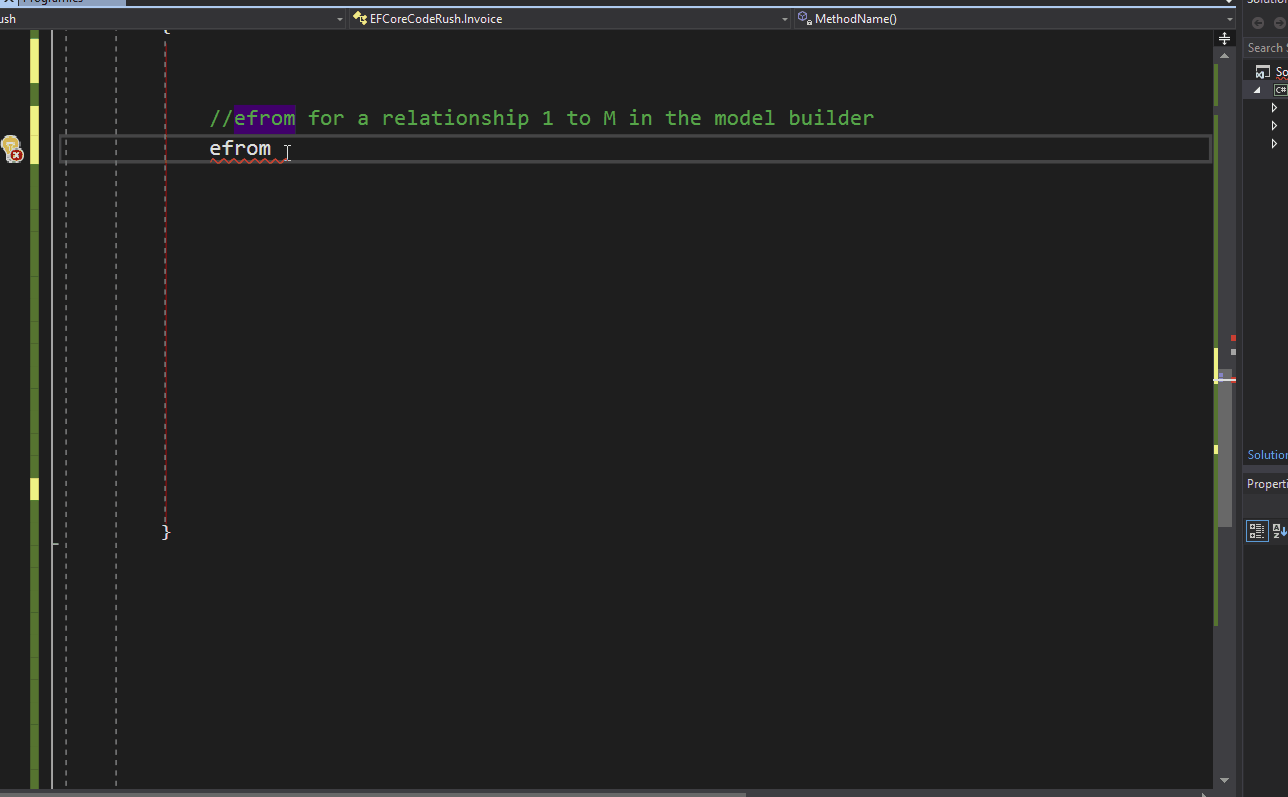Expand the third child node under the project
This screenshot has height=797, width=1288.
tap(1274, 144)
